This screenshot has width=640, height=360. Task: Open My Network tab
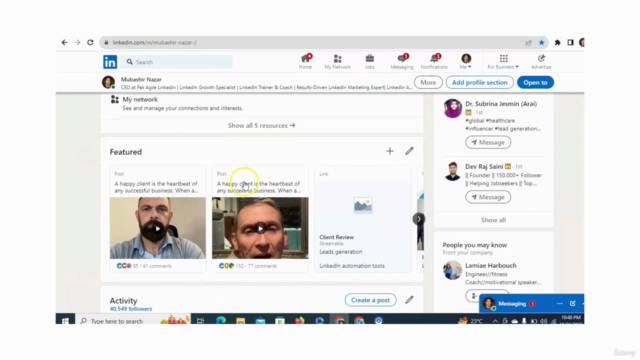tap(338, 62)
